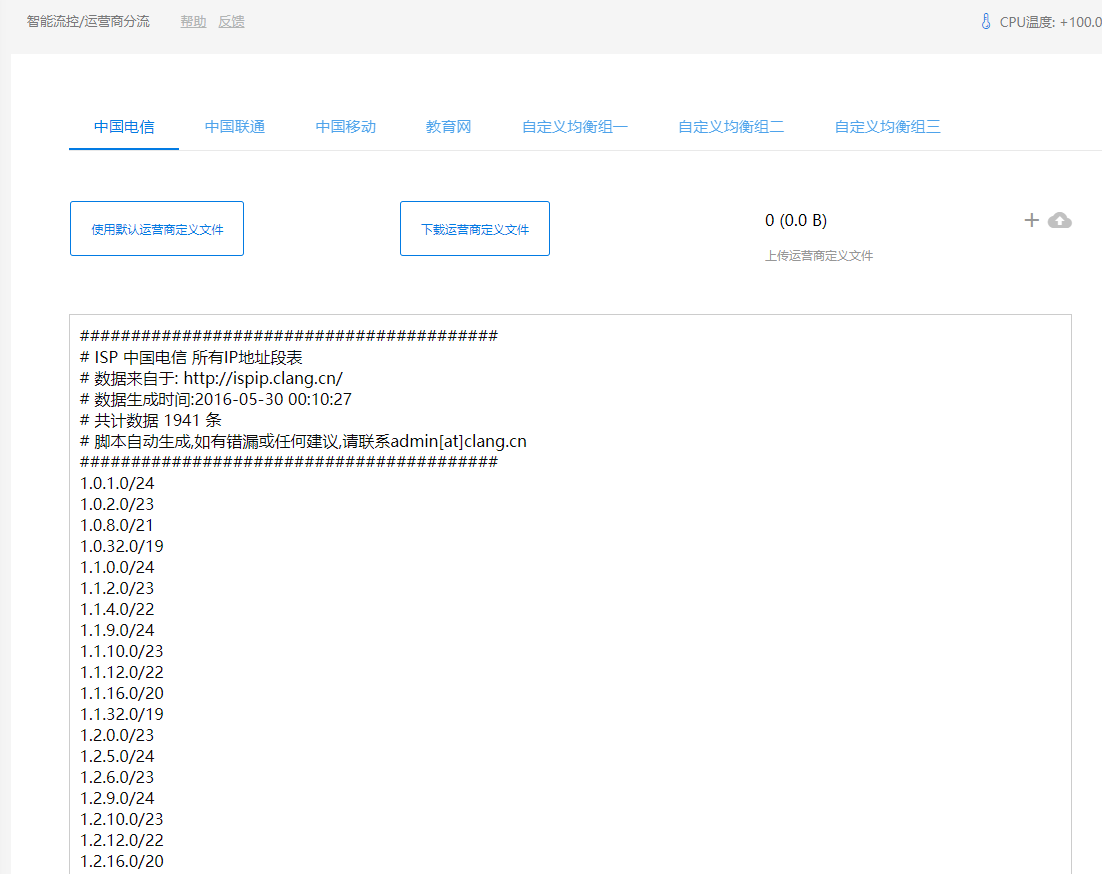1102x874 pixels.
Task: Click the 上传运营商定义文件 label
Action: coord(819,256)
